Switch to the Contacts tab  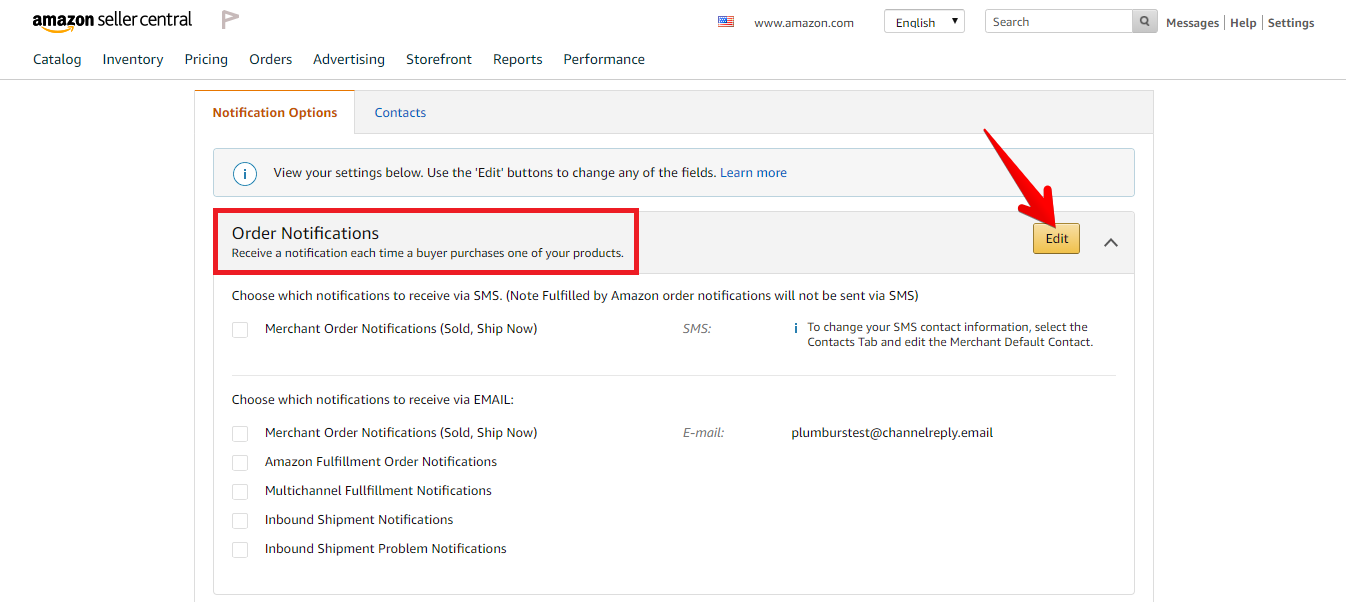tap(400, 113)
